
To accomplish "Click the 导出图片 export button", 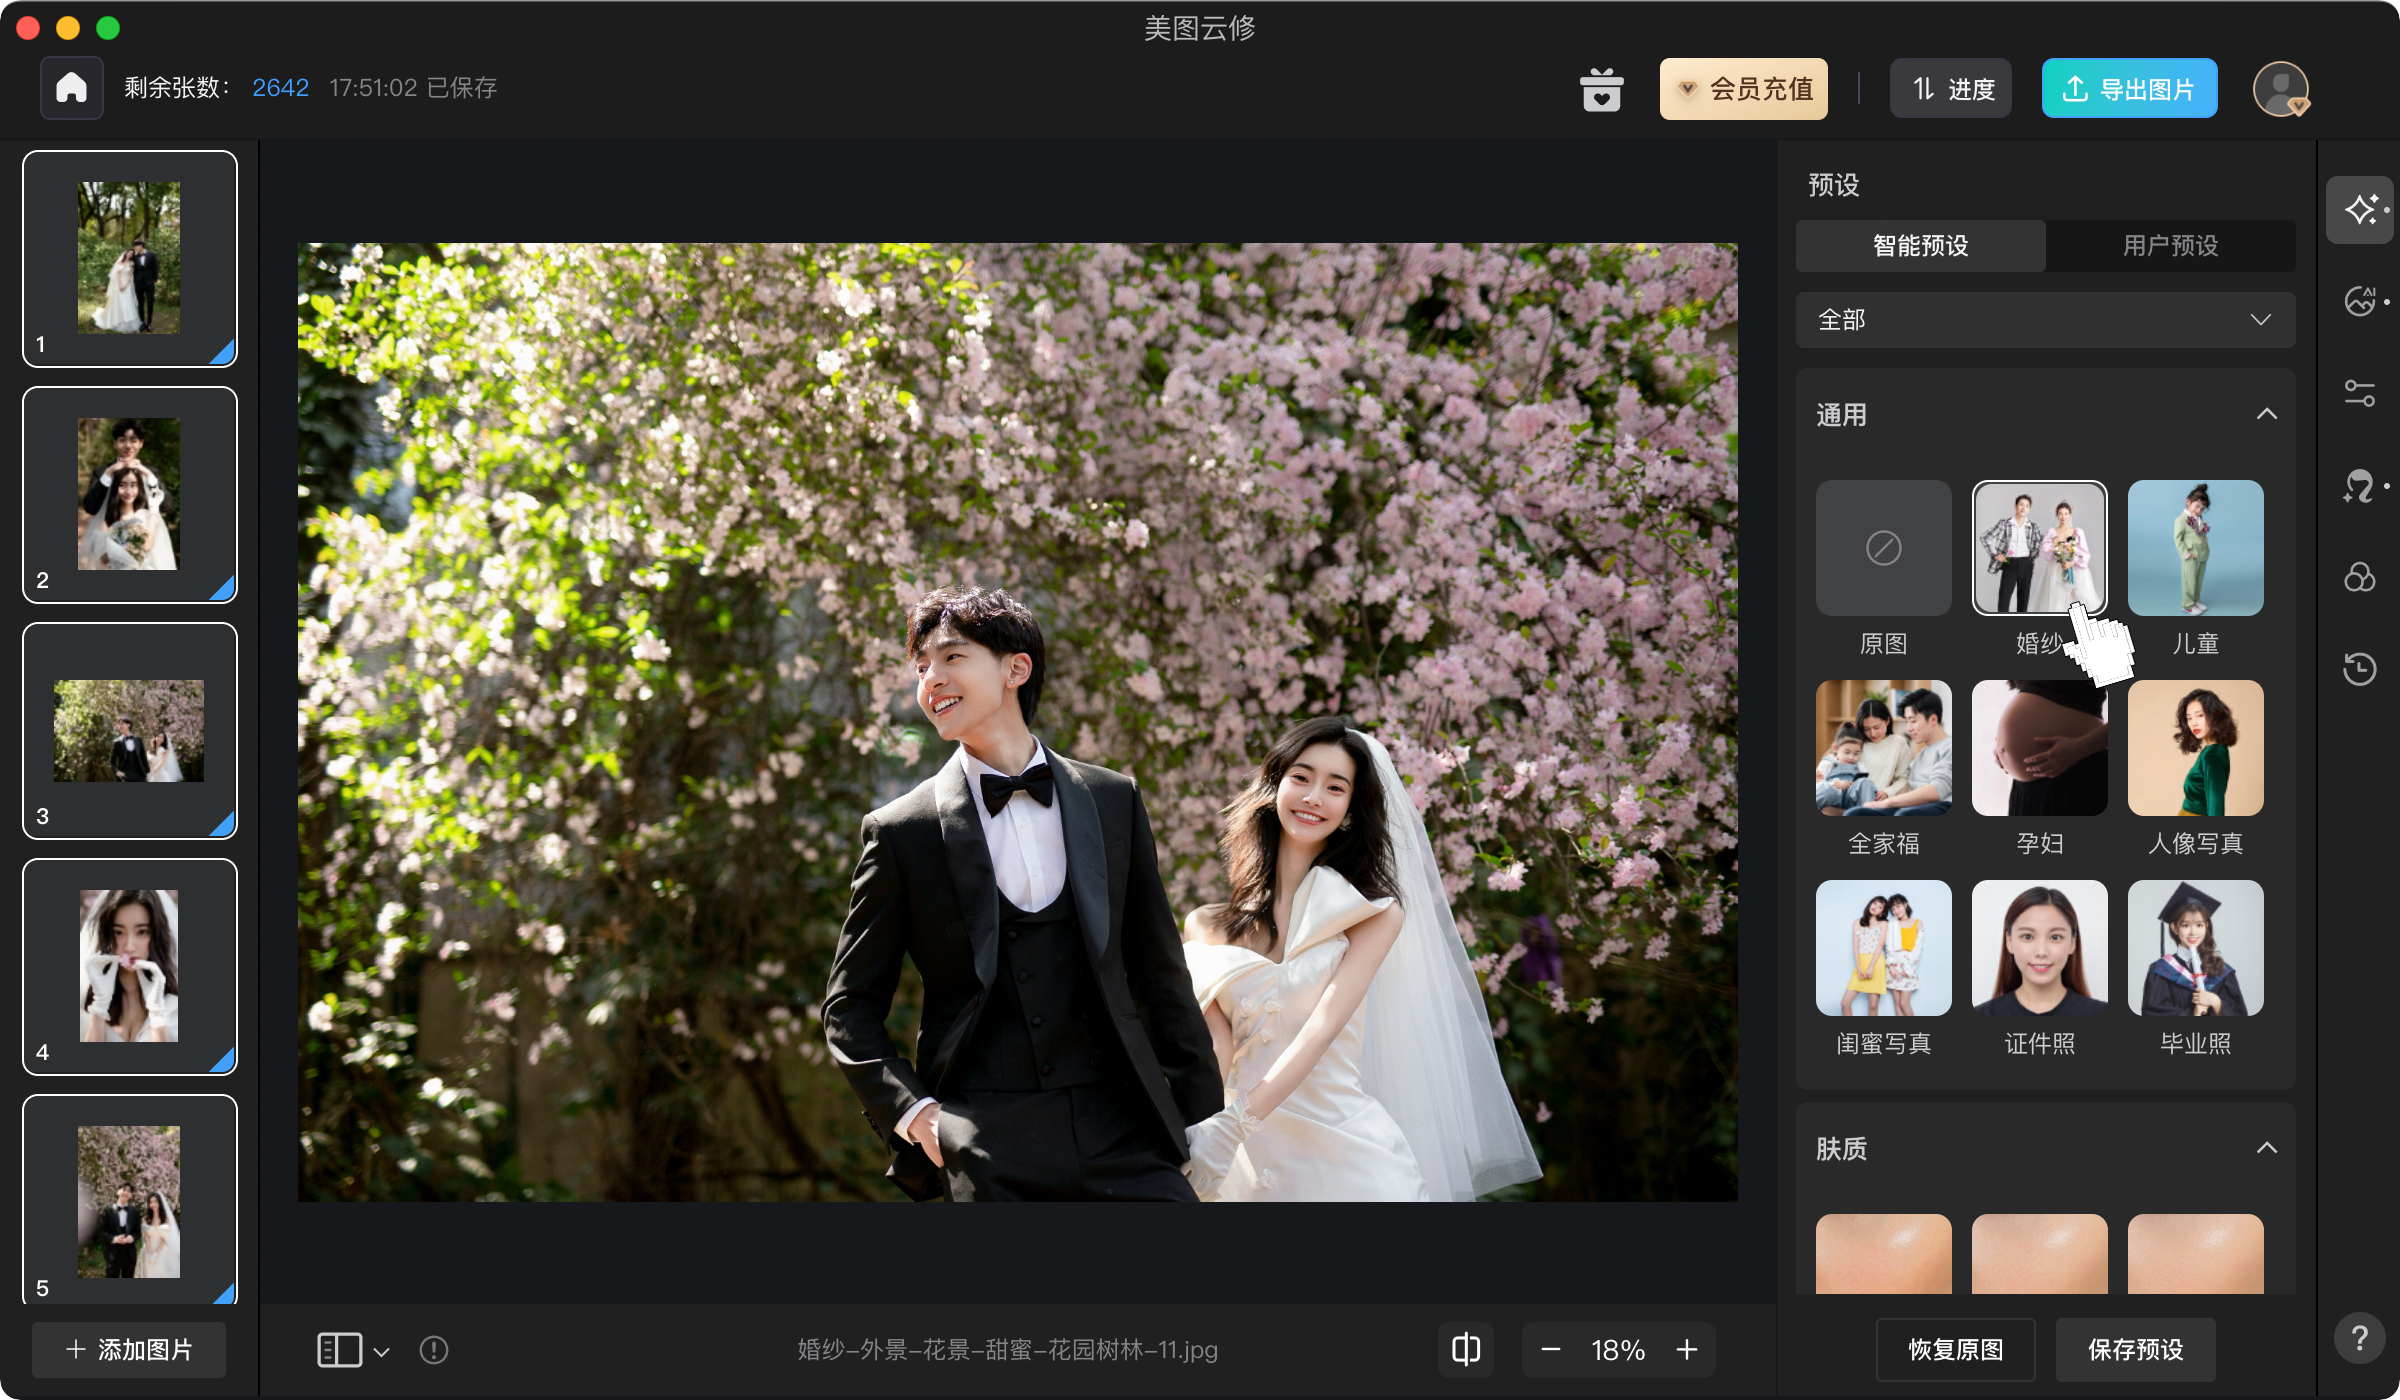I will click(2129, 89).
